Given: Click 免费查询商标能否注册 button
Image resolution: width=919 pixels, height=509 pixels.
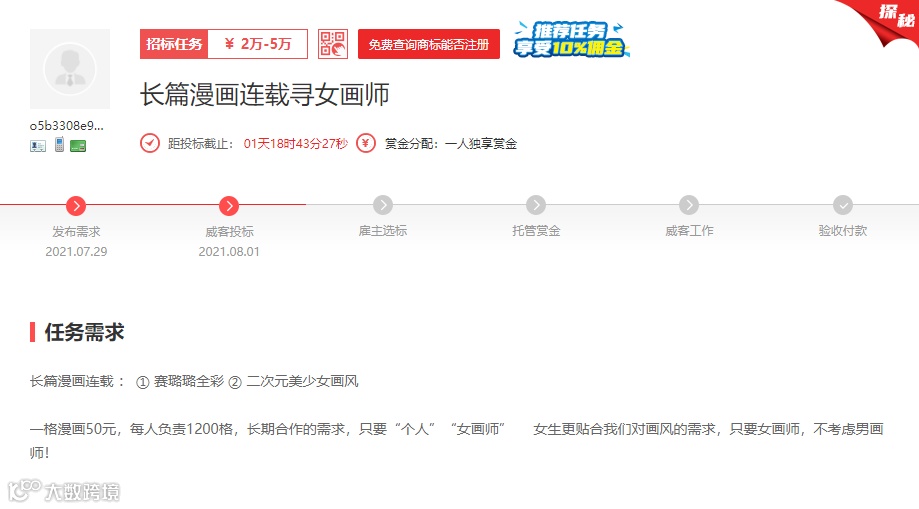Looking at the screenshot, I should click(x=428, y=44).
